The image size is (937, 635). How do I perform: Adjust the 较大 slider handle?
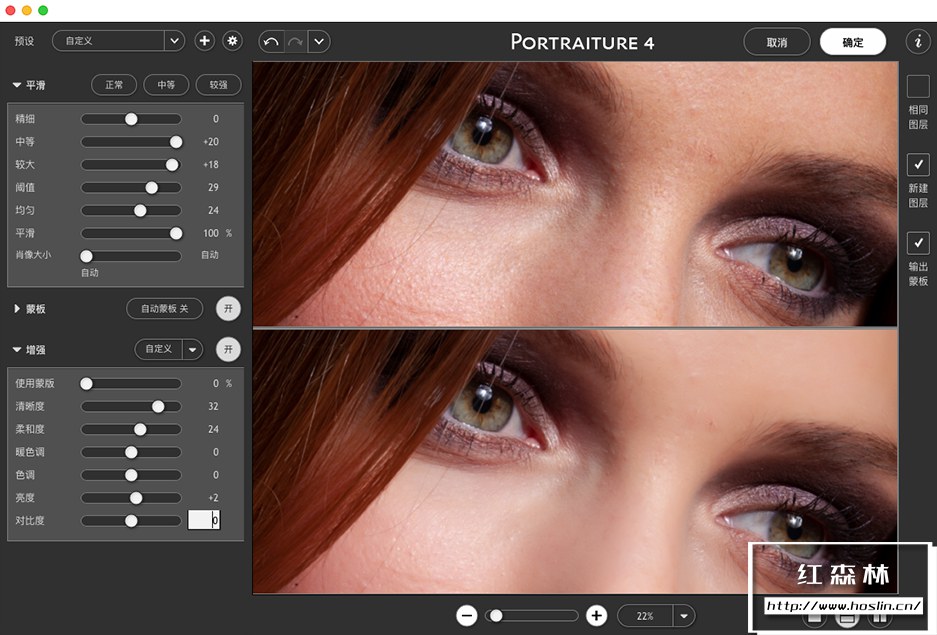point(172,164)
